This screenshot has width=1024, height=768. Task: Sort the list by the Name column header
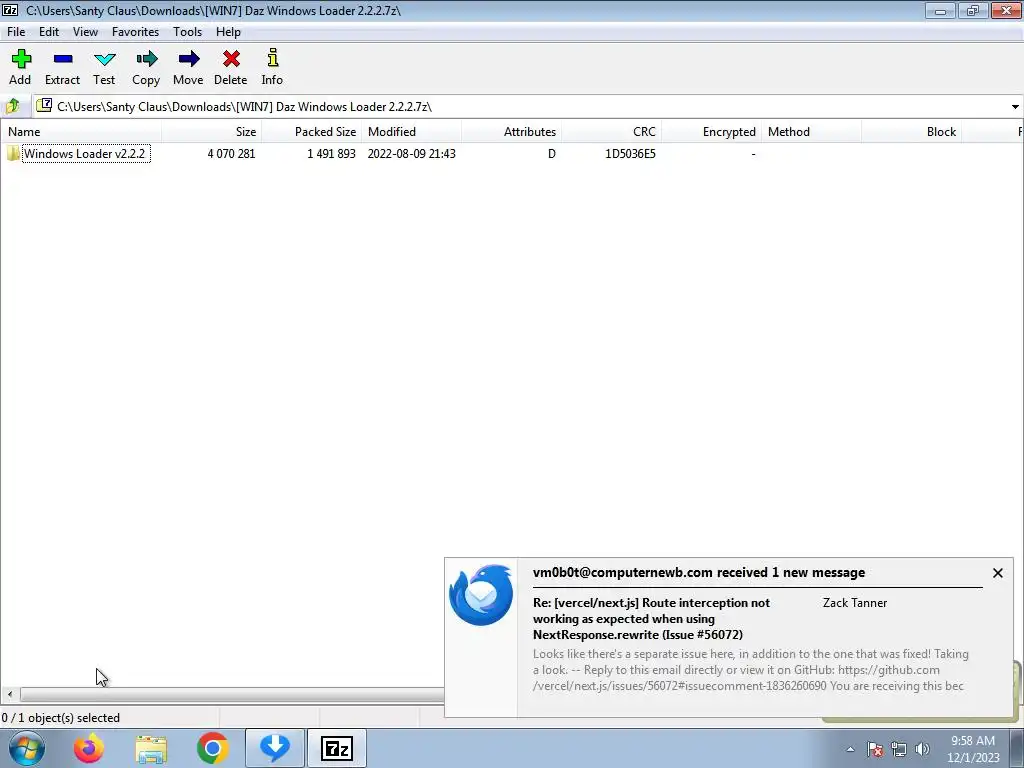click(x=81, y=132)
